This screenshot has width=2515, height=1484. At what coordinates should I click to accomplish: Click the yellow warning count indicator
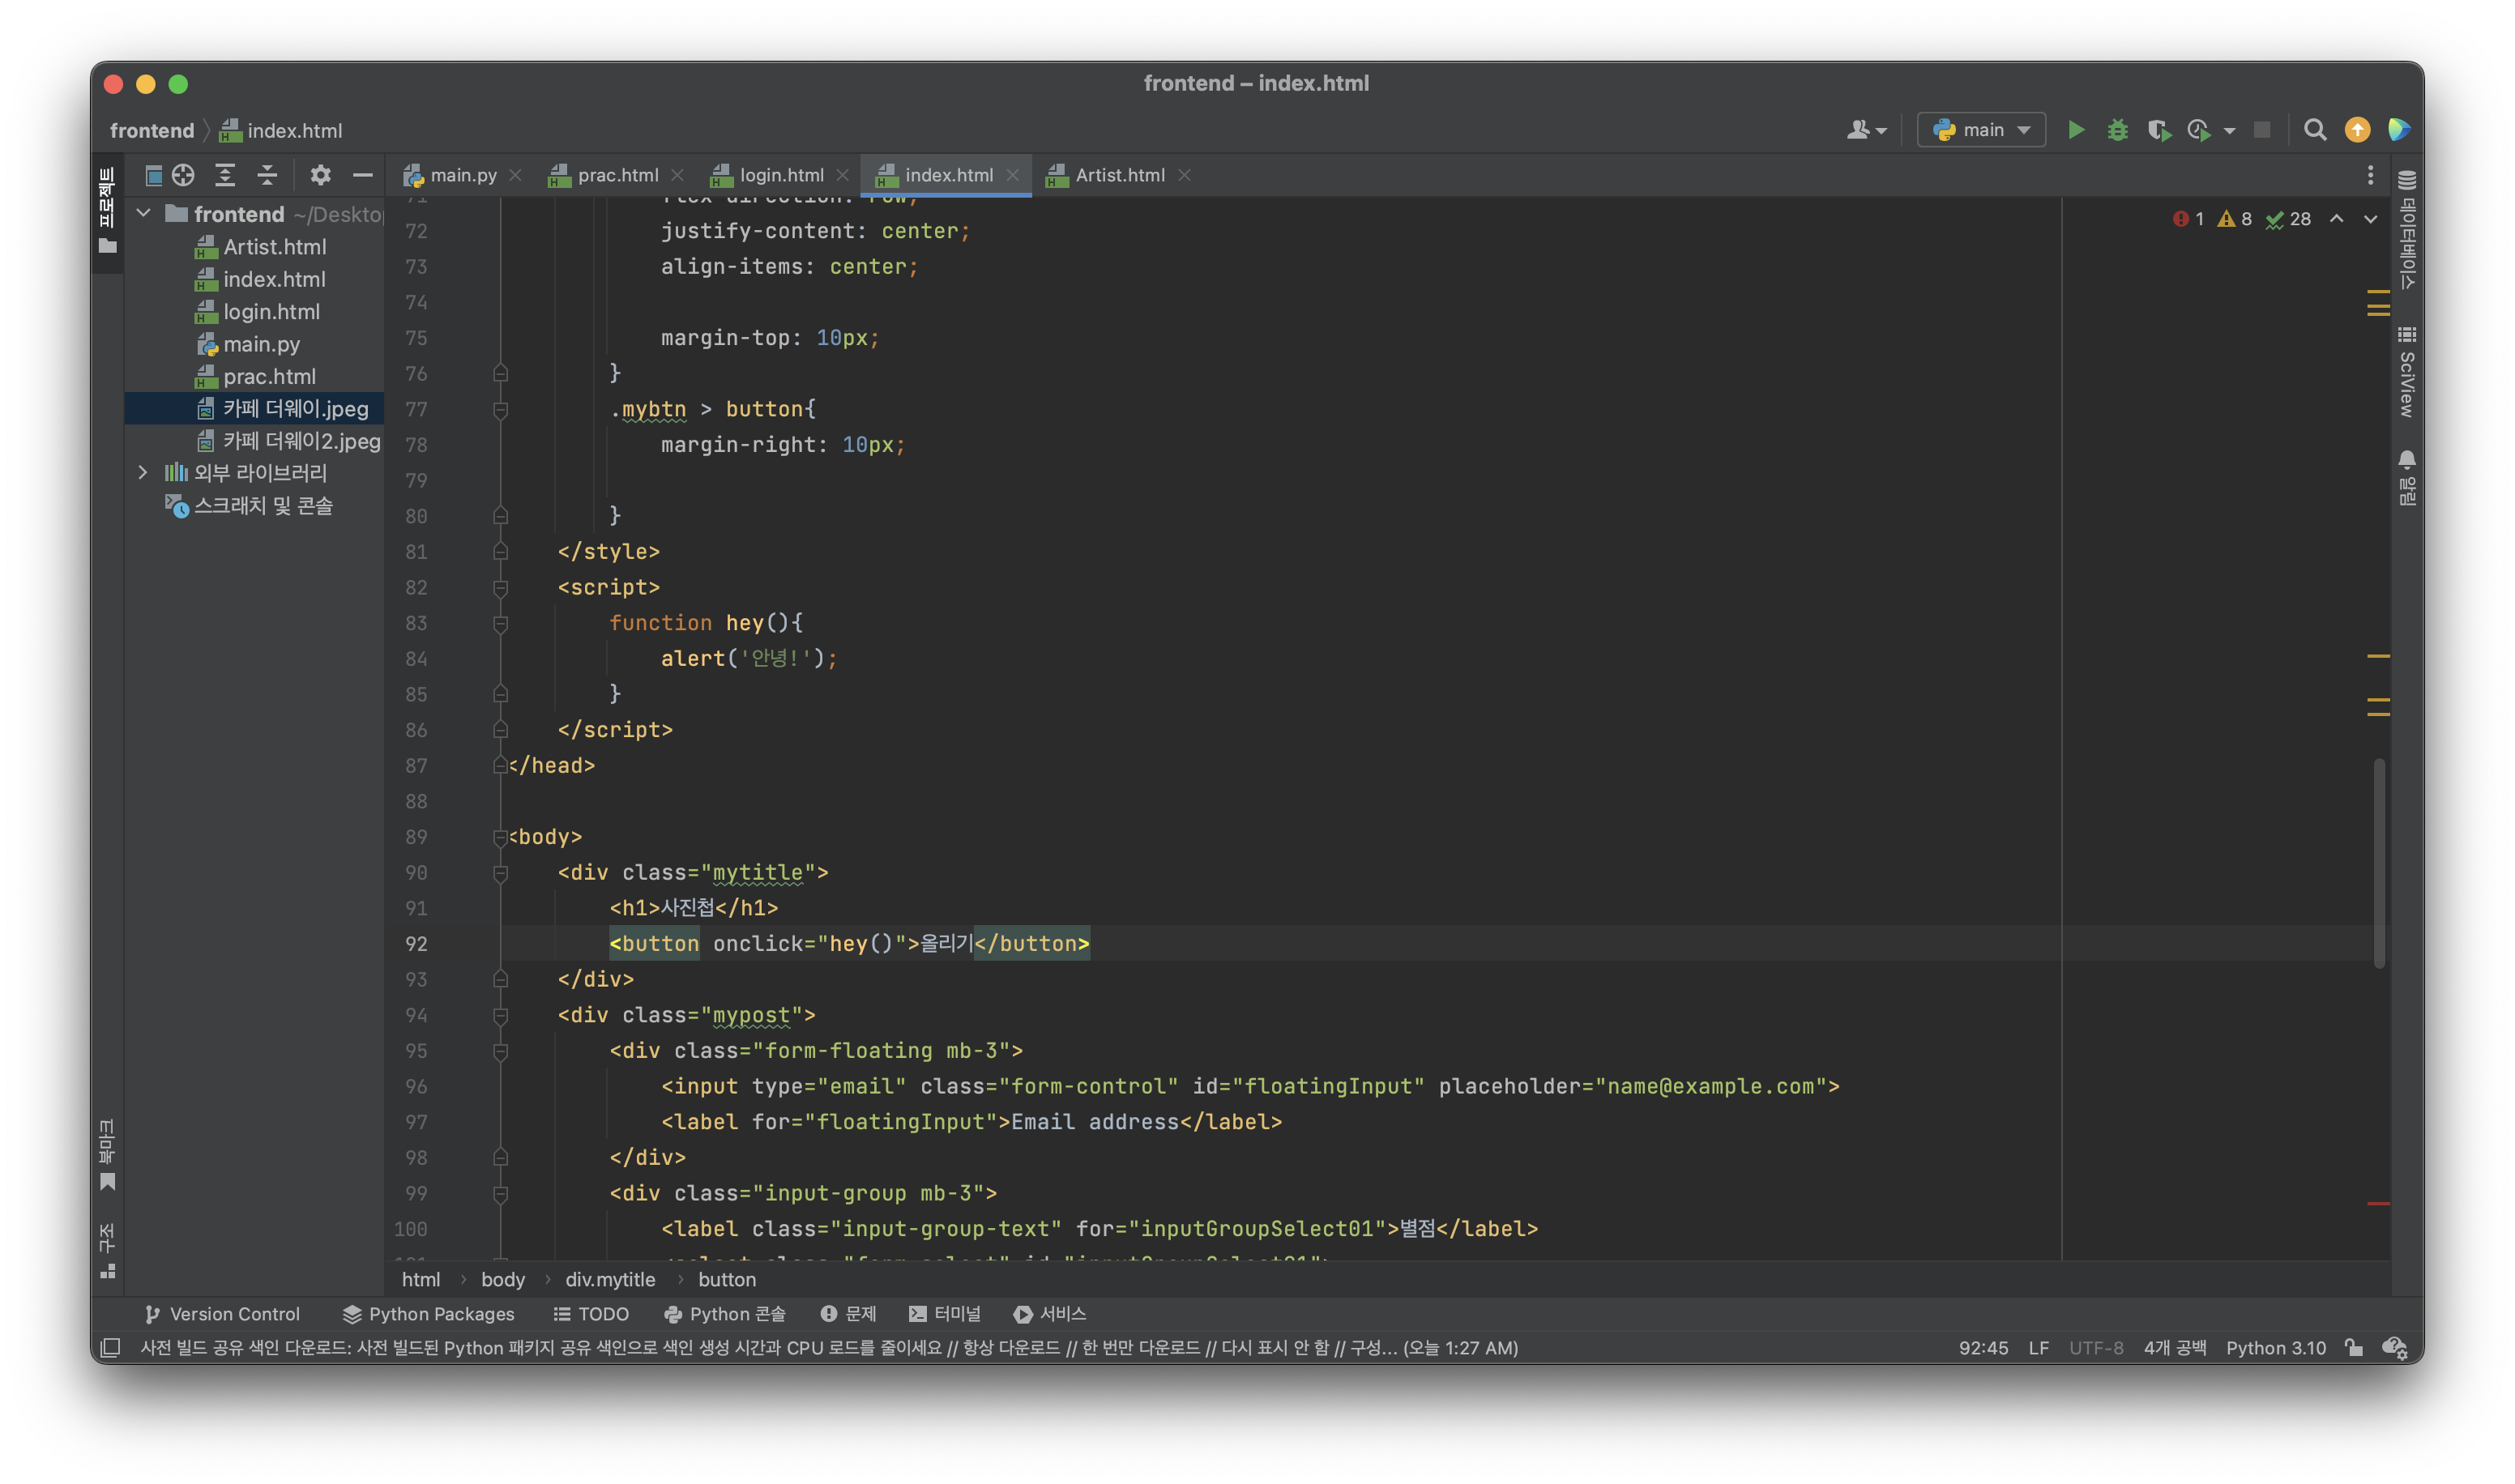point(2234,219)
